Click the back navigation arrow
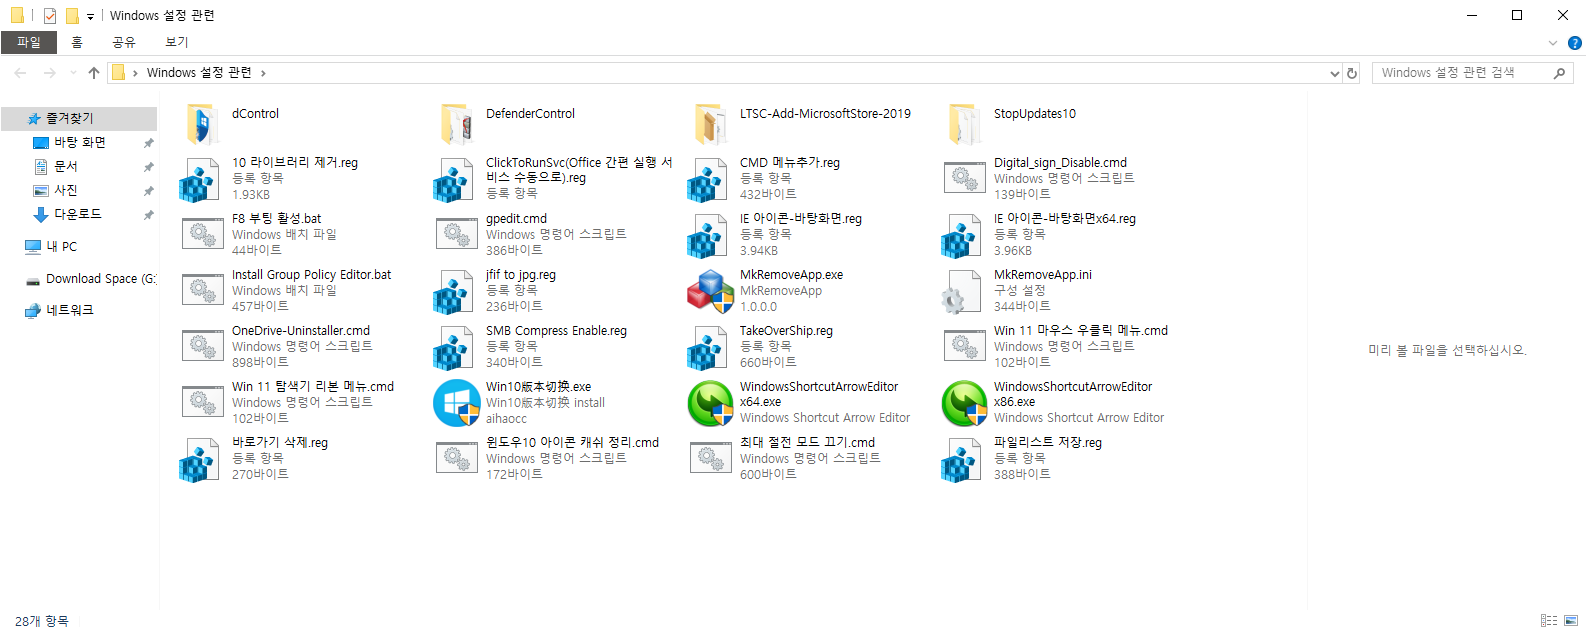The height and width of the screenshot is (634, 1587). [20, 73]
